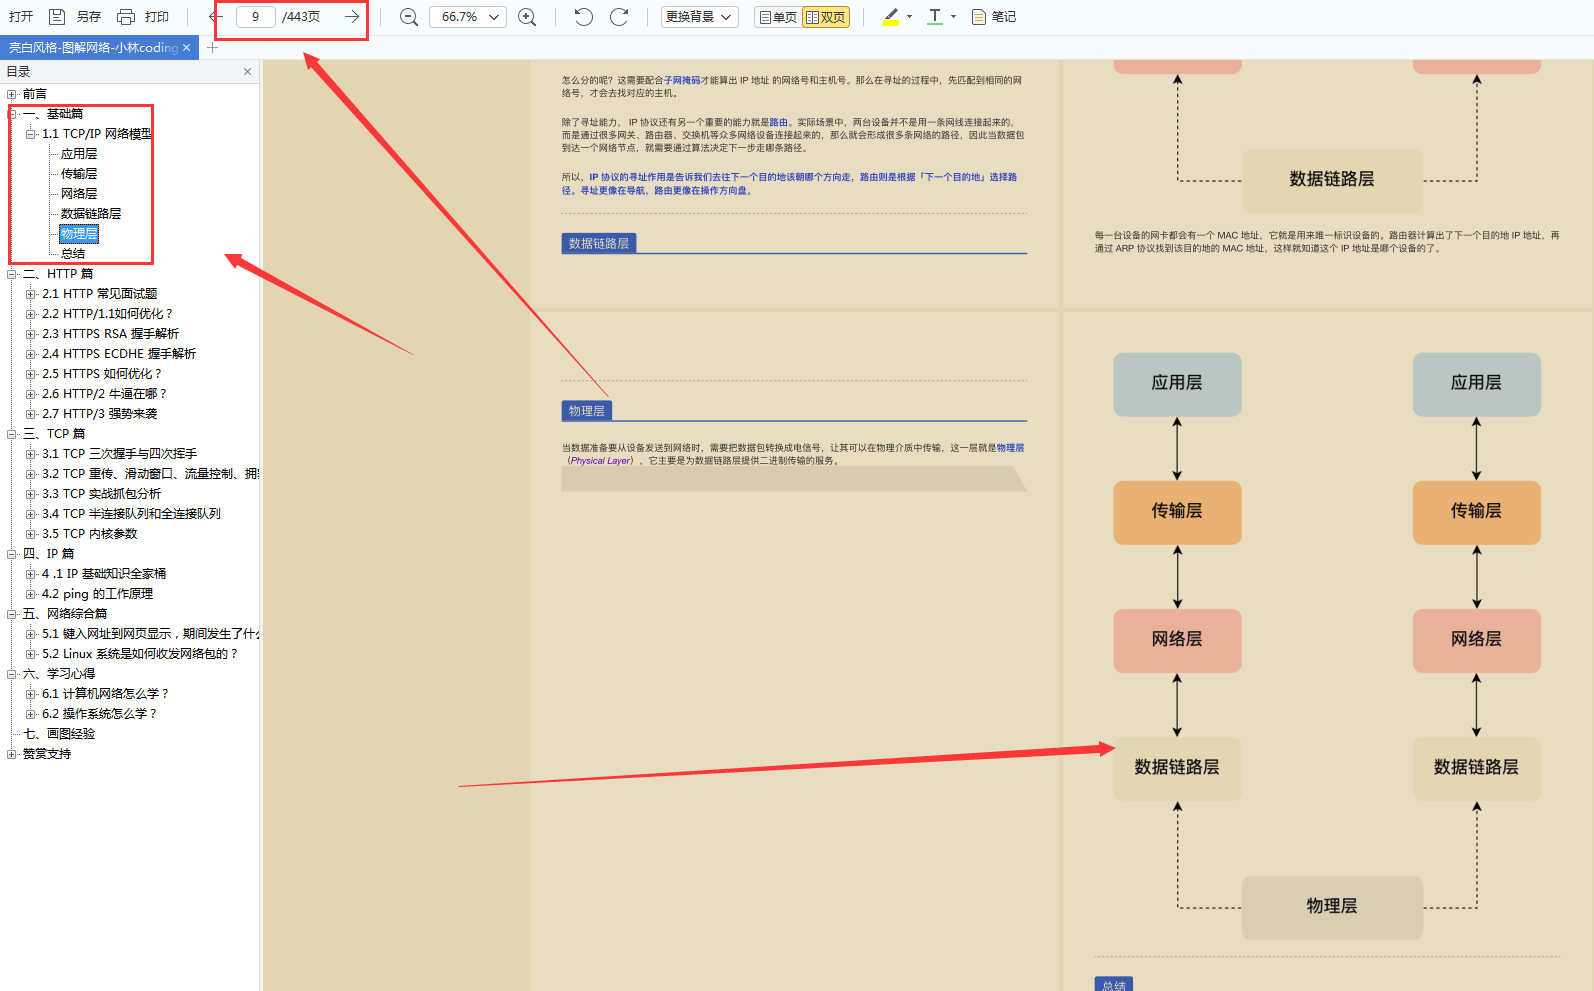Image resolution: width=1594 pixels, height=991 pixels.
Task: Expand the 赞赏支持 outline node
Action: [12, 754]
